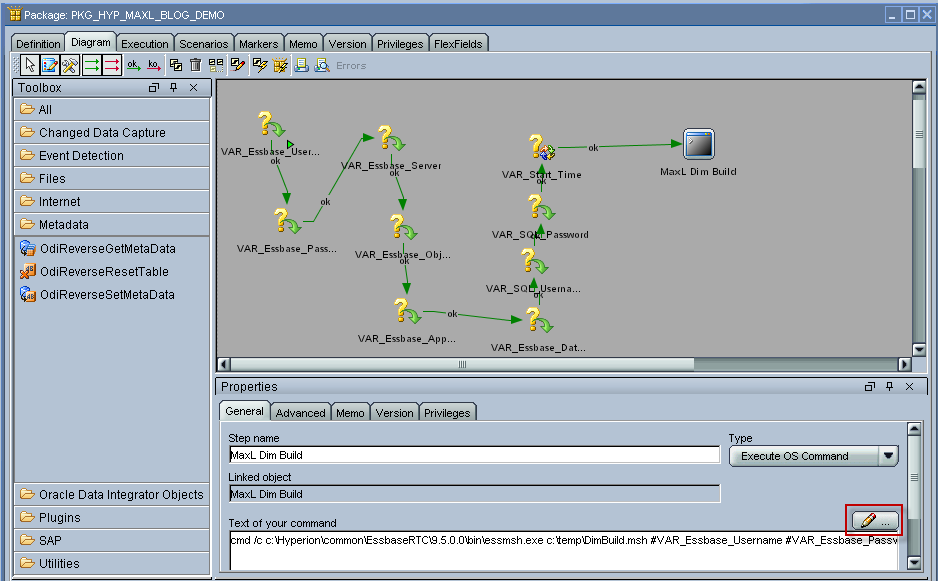Expand the Changed Data Capture toolbox group
Image resolution: width=938 pixels, height=581 pixels.
pos(112,132)
